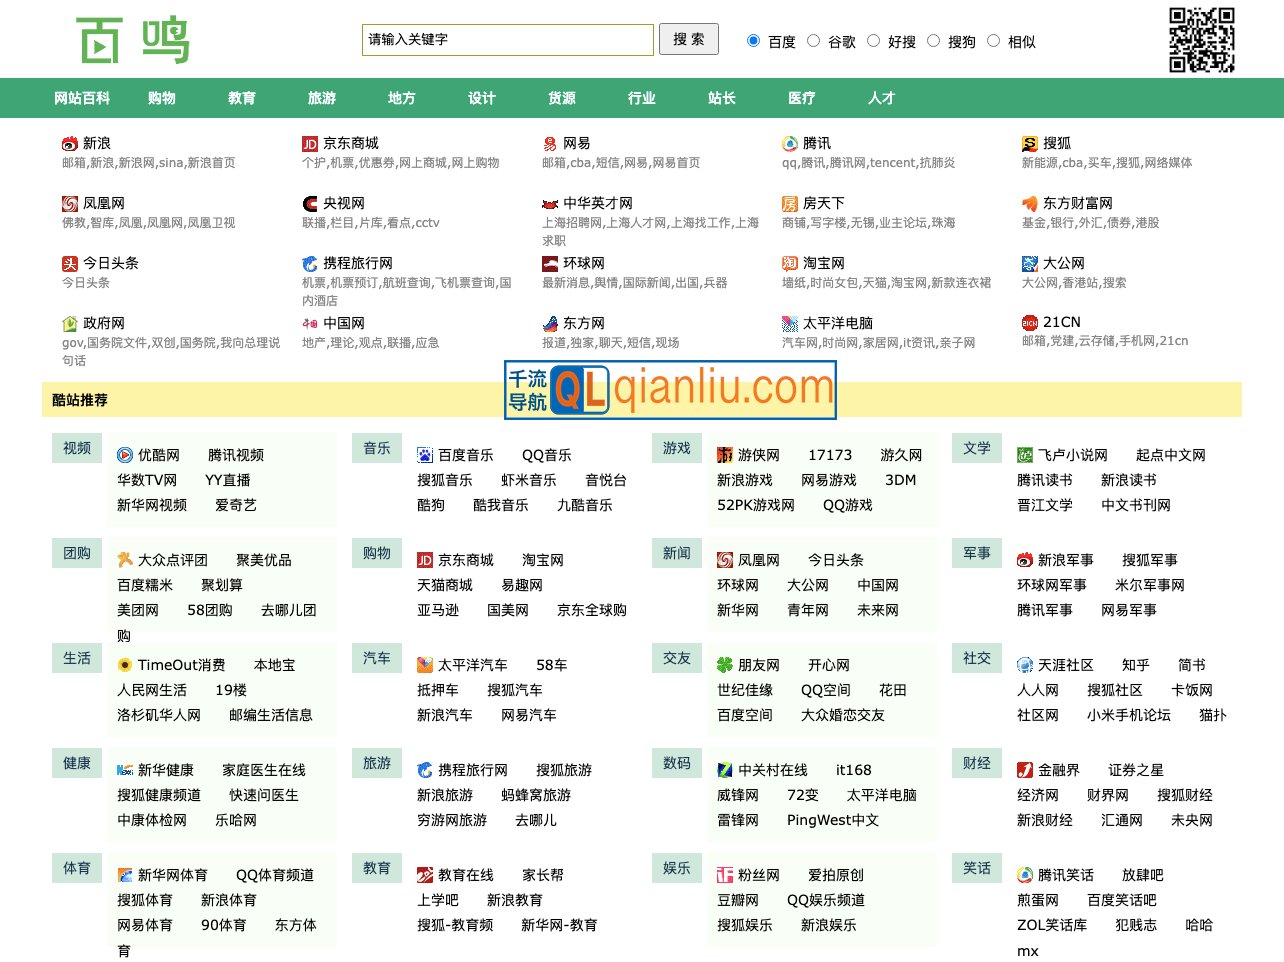The image size is (1284, 962).
Task: Click the NetEase icon next to 网易
Action: click(x=549, y=142)
